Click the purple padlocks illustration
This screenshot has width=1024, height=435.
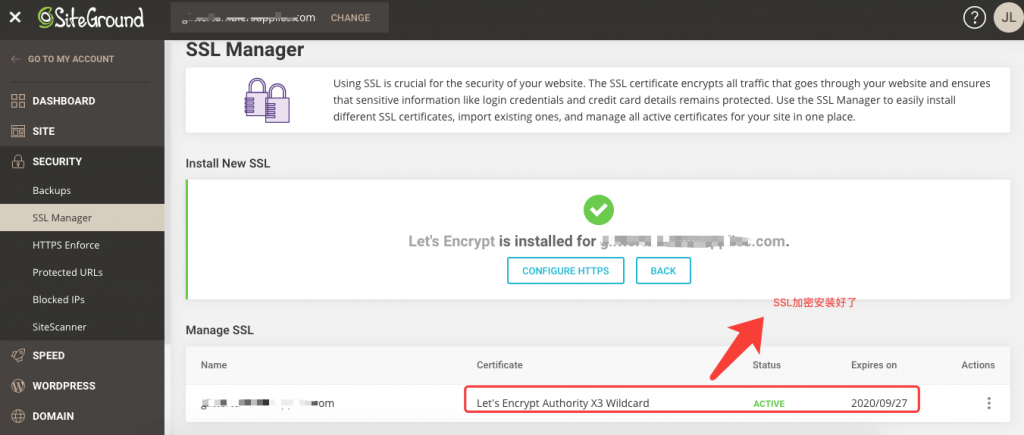(268, 101)
